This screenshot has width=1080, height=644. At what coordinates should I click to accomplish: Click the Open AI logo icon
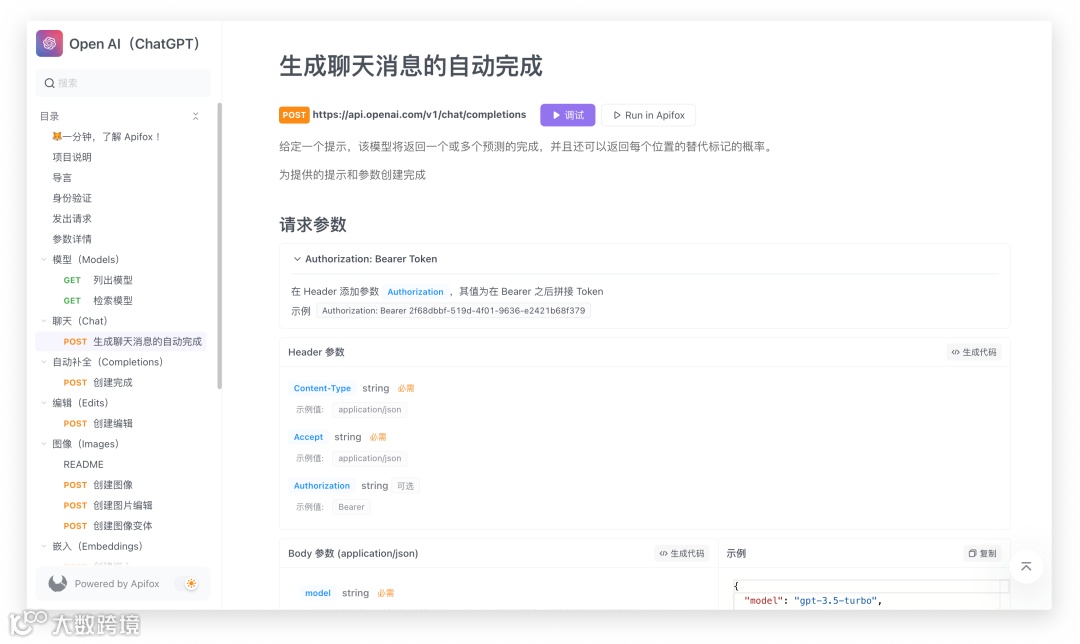pyautogui.click(x=49, y=43)
